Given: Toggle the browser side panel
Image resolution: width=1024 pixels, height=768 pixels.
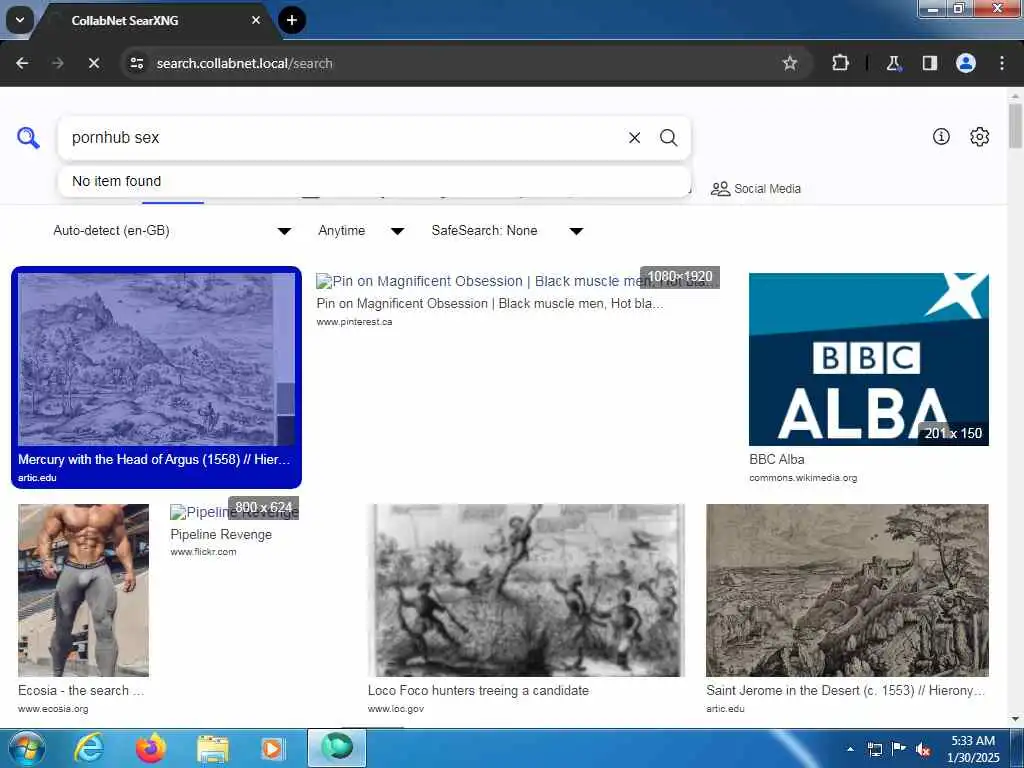Looking at the screenshot, I should coord(930,63).
